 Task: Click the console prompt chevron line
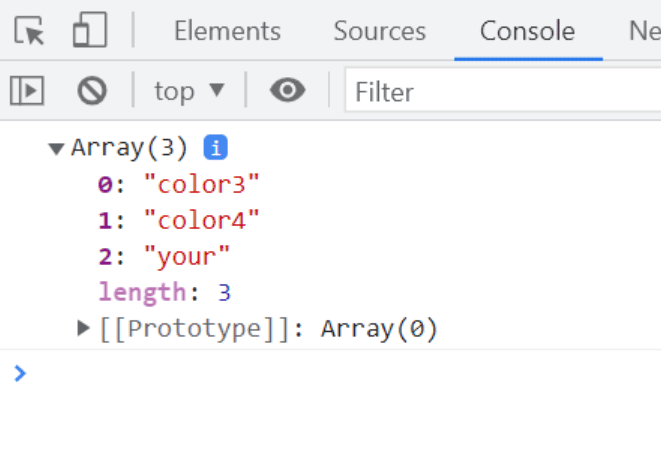[x=330, y=374]
